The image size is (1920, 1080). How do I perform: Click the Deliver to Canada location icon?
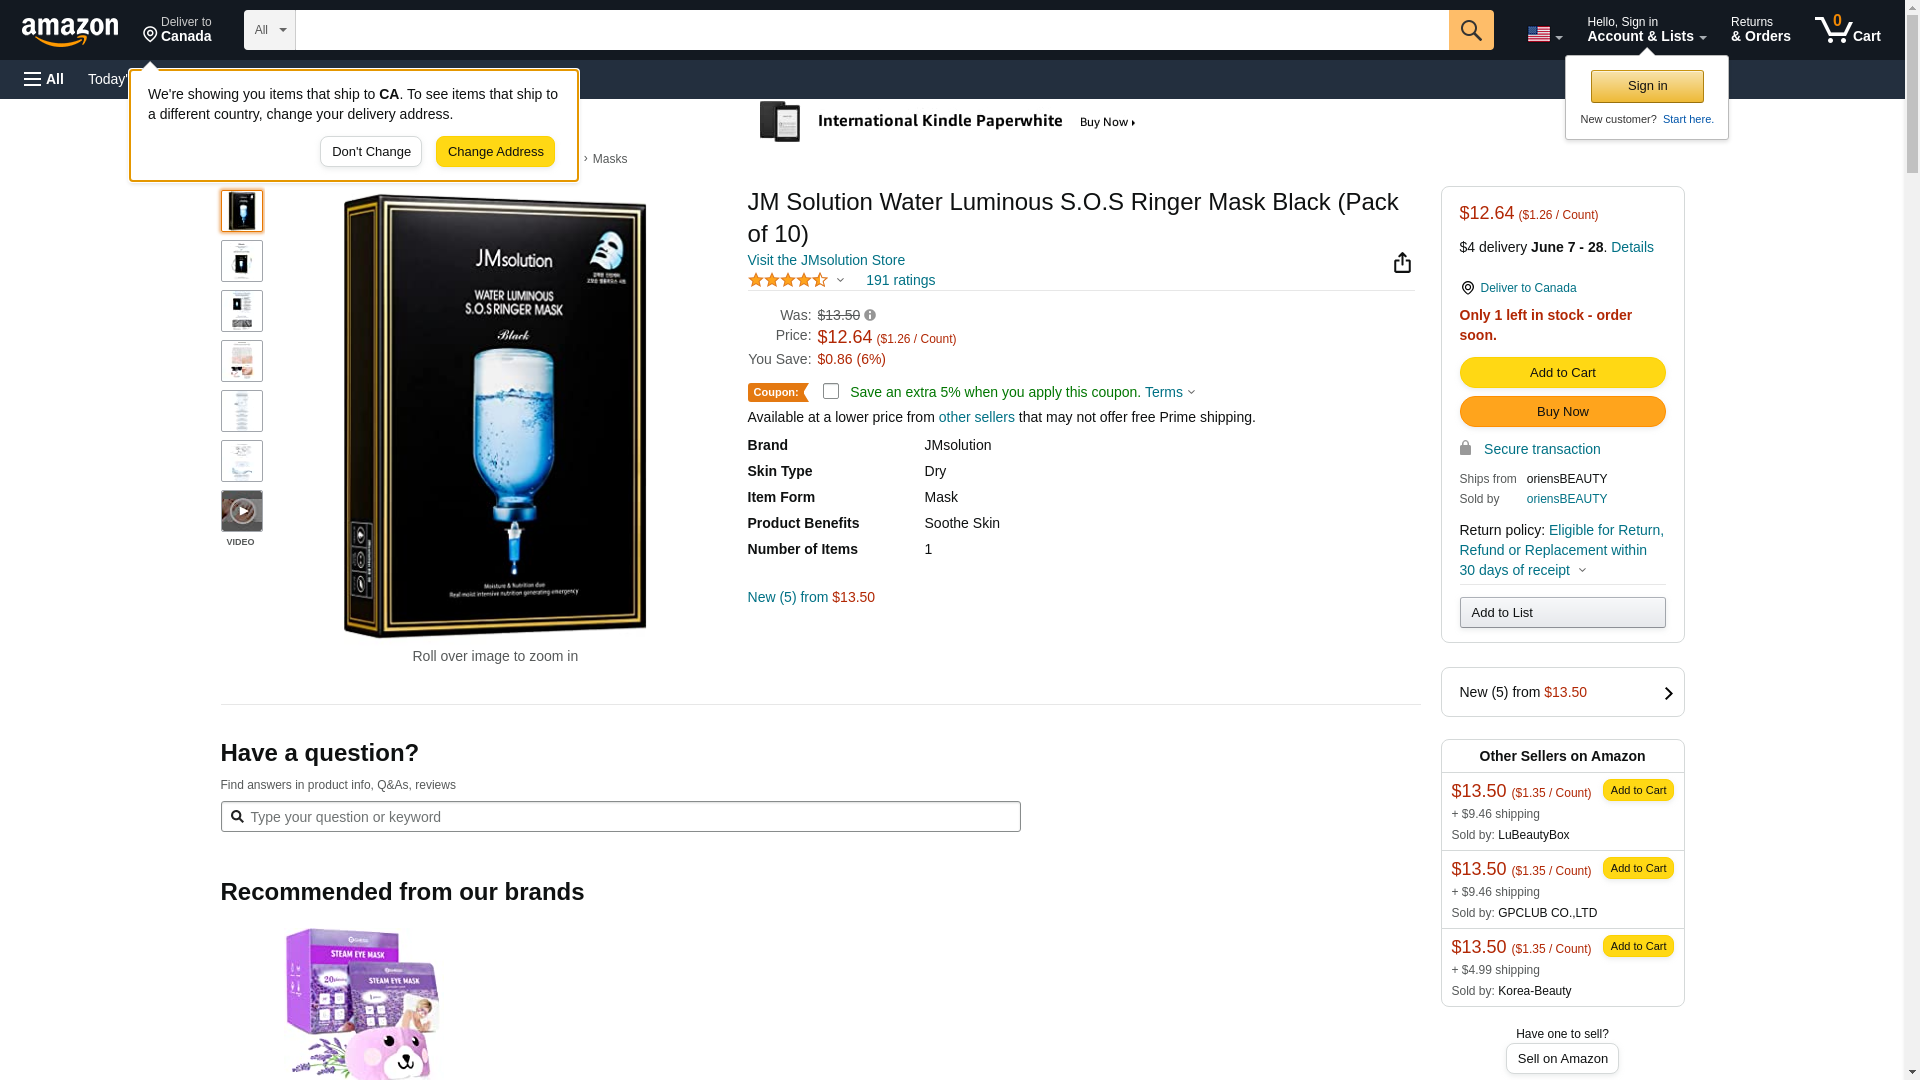click(1467, 288)
